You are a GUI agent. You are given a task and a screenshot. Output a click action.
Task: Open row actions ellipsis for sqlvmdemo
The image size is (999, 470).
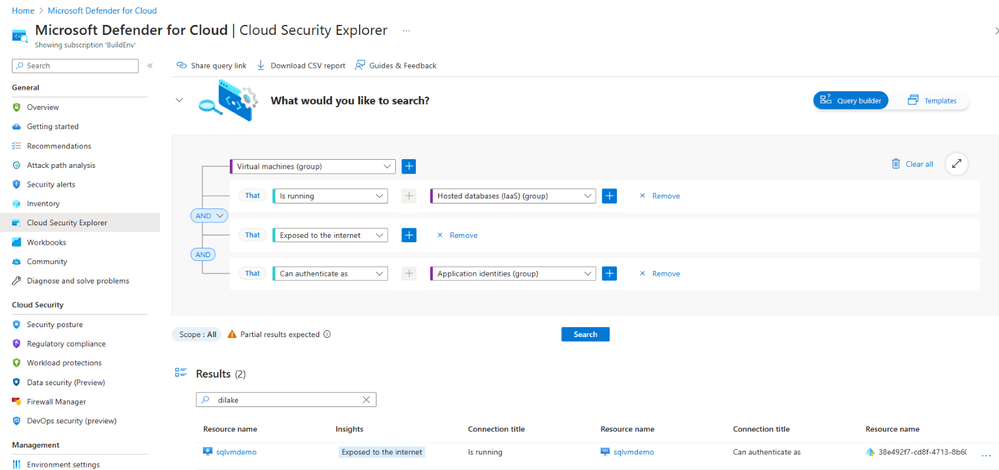987,455
